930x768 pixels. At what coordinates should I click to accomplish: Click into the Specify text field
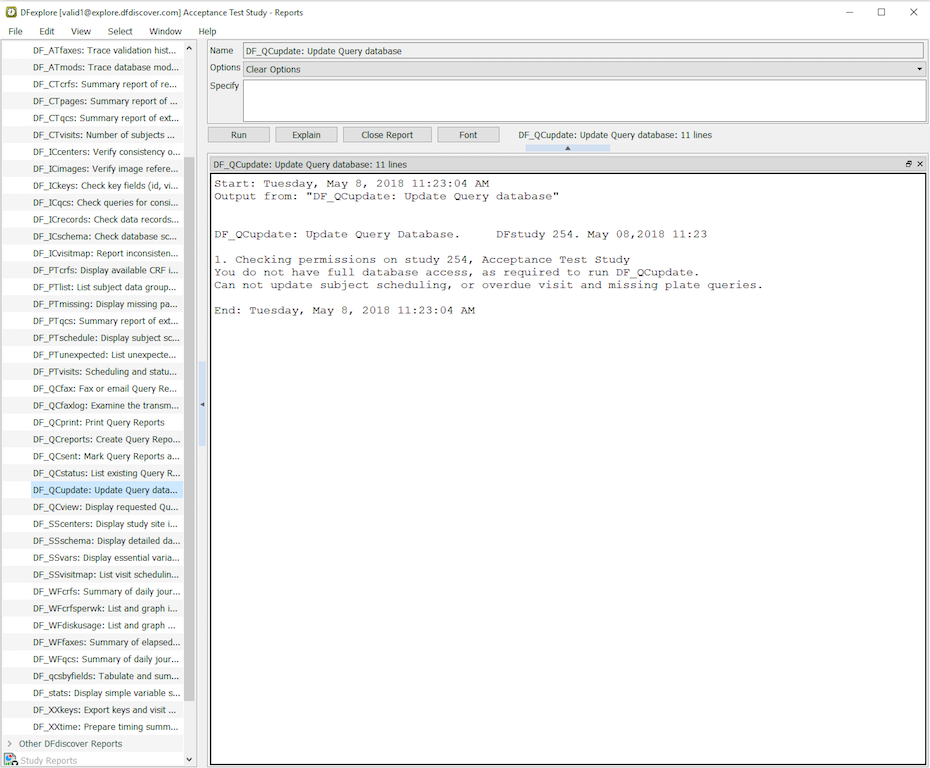coord(584,100)
